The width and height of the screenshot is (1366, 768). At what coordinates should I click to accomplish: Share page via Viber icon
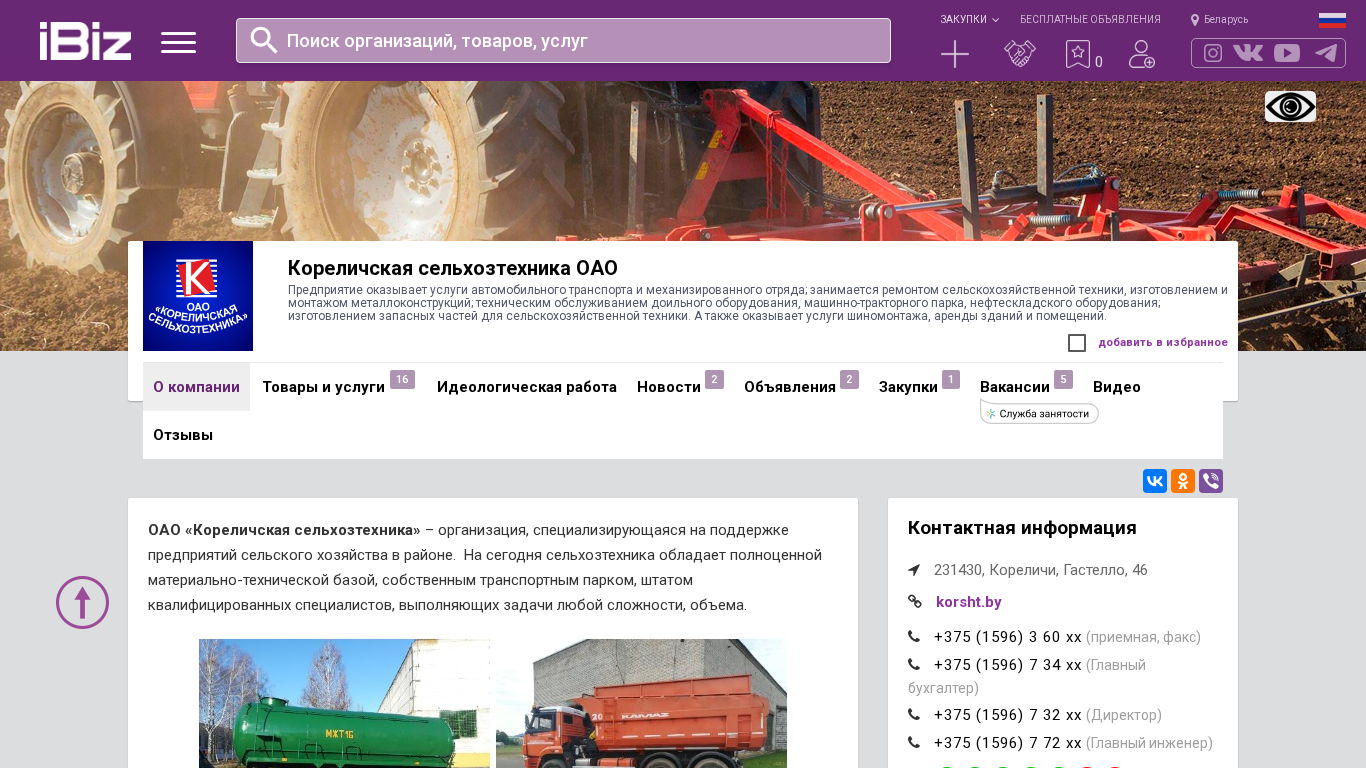pos(1211,481)
